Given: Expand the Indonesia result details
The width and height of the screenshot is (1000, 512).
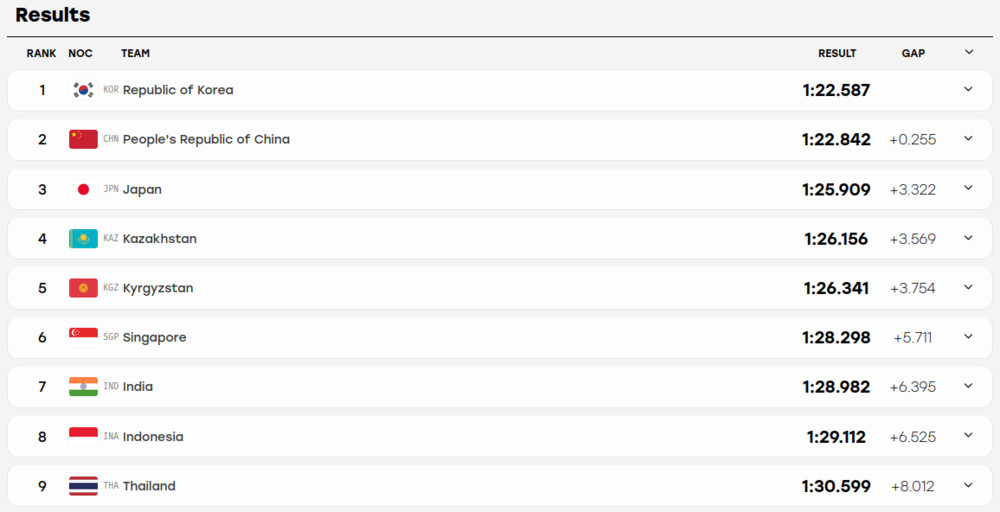Looking at the screenshot, I should click(968, 435).
